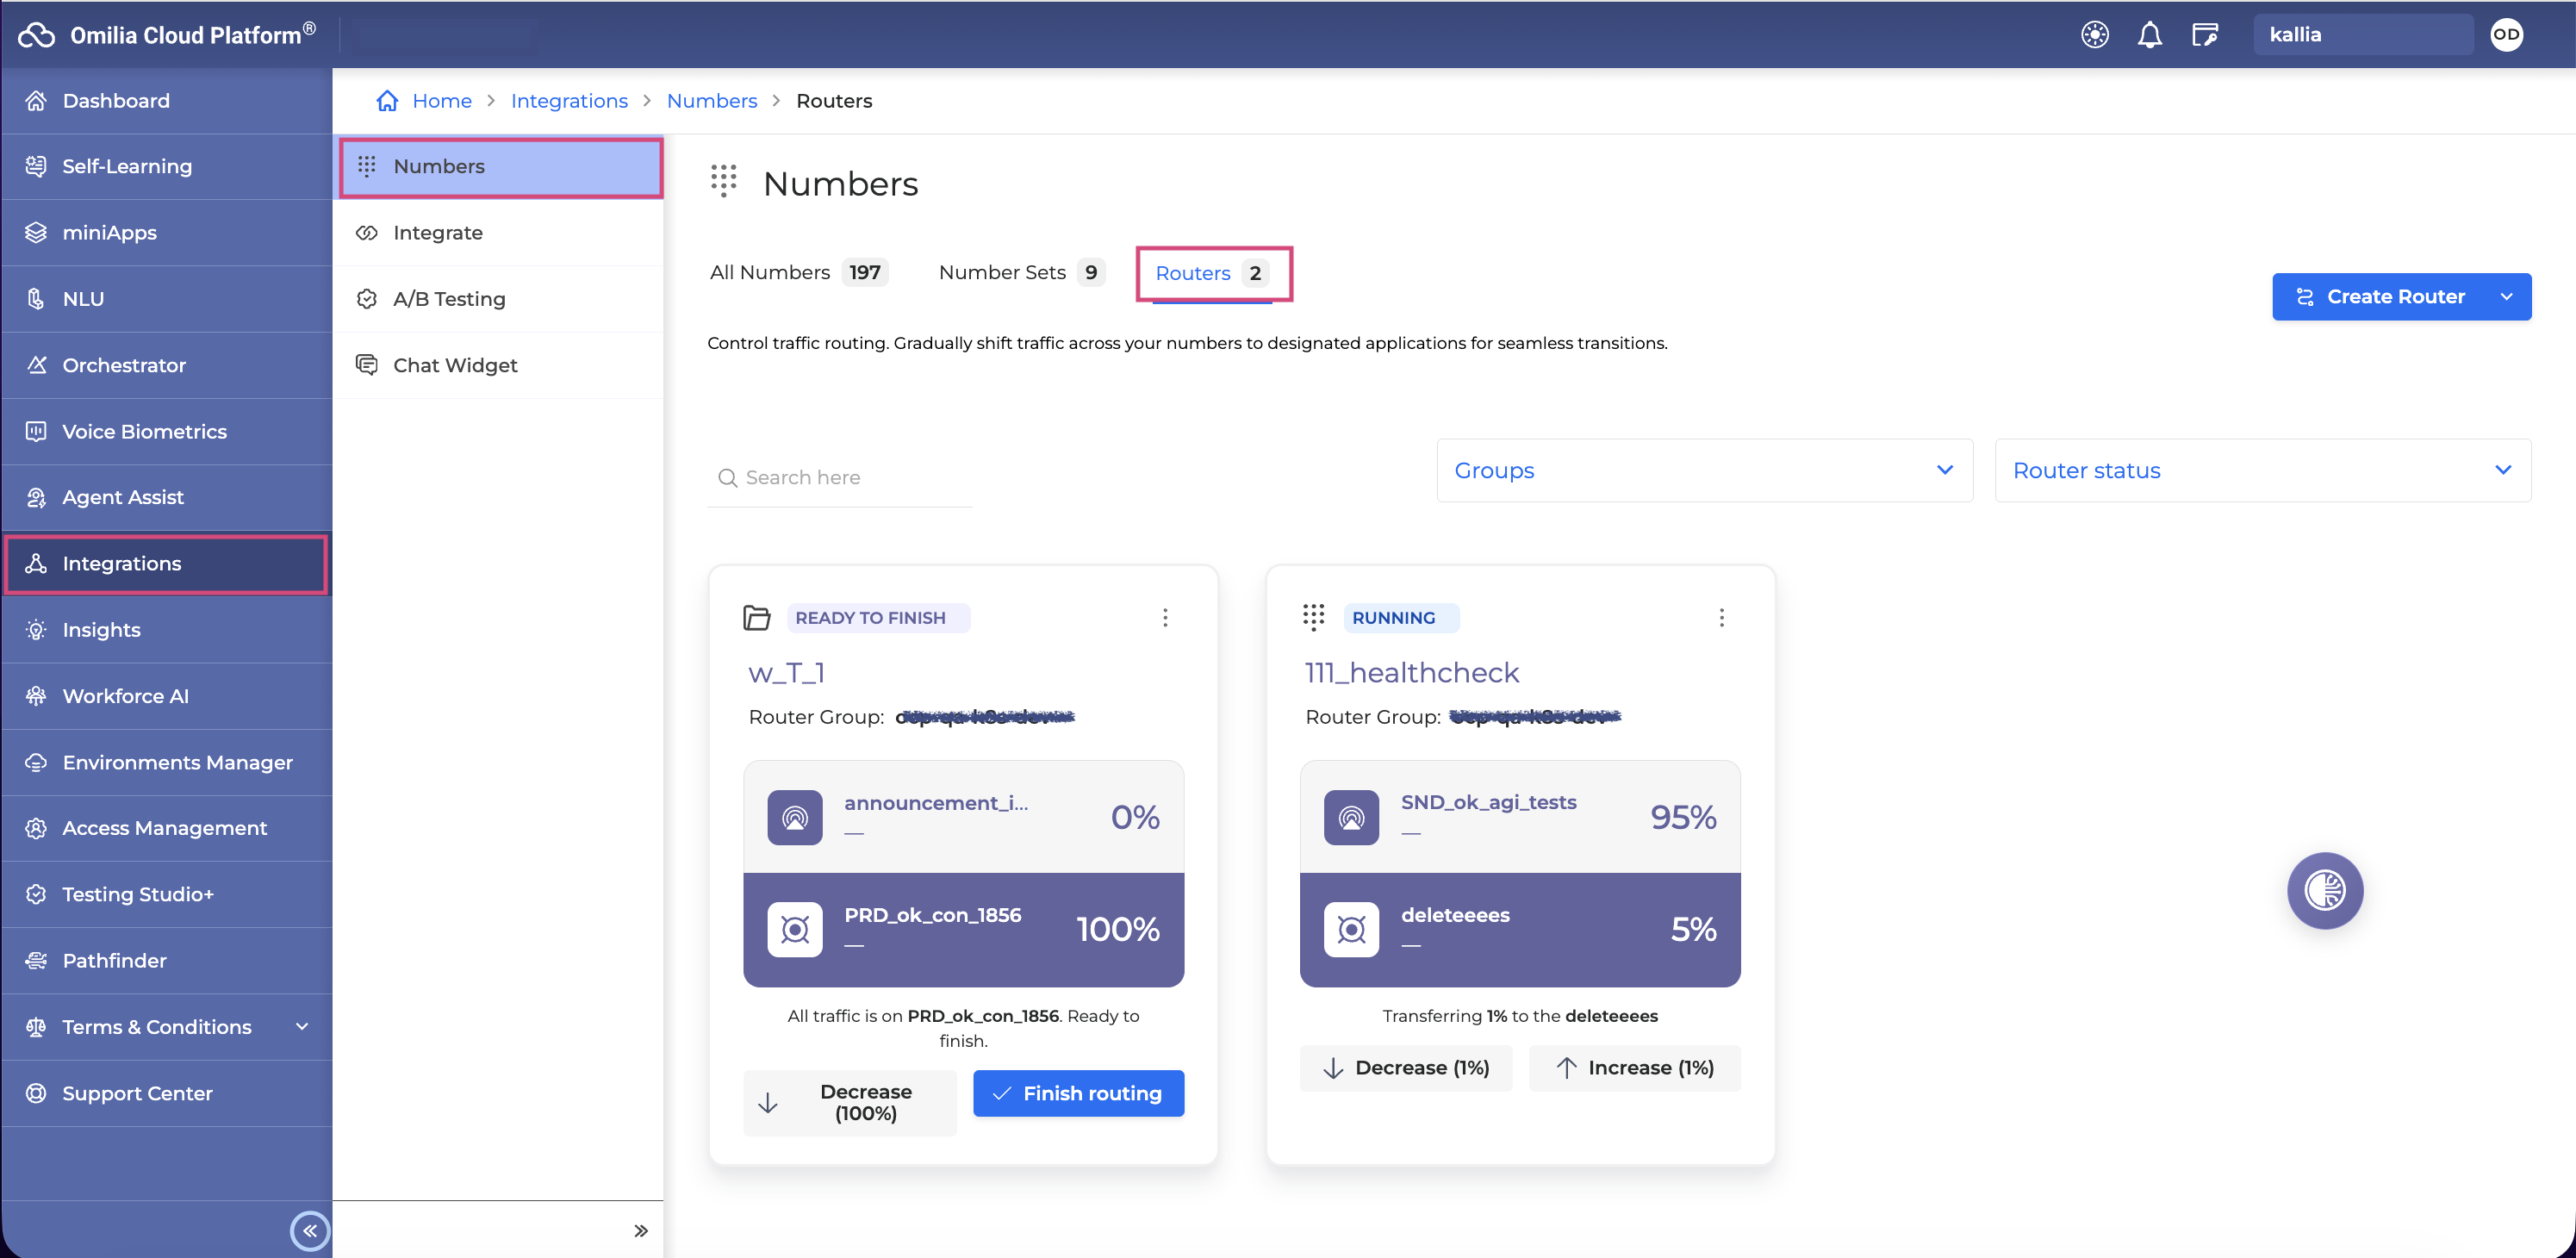The image size is (2576, 1258).
Task: Open the Create Router dropdown arrow
Action: (2507, 297)
